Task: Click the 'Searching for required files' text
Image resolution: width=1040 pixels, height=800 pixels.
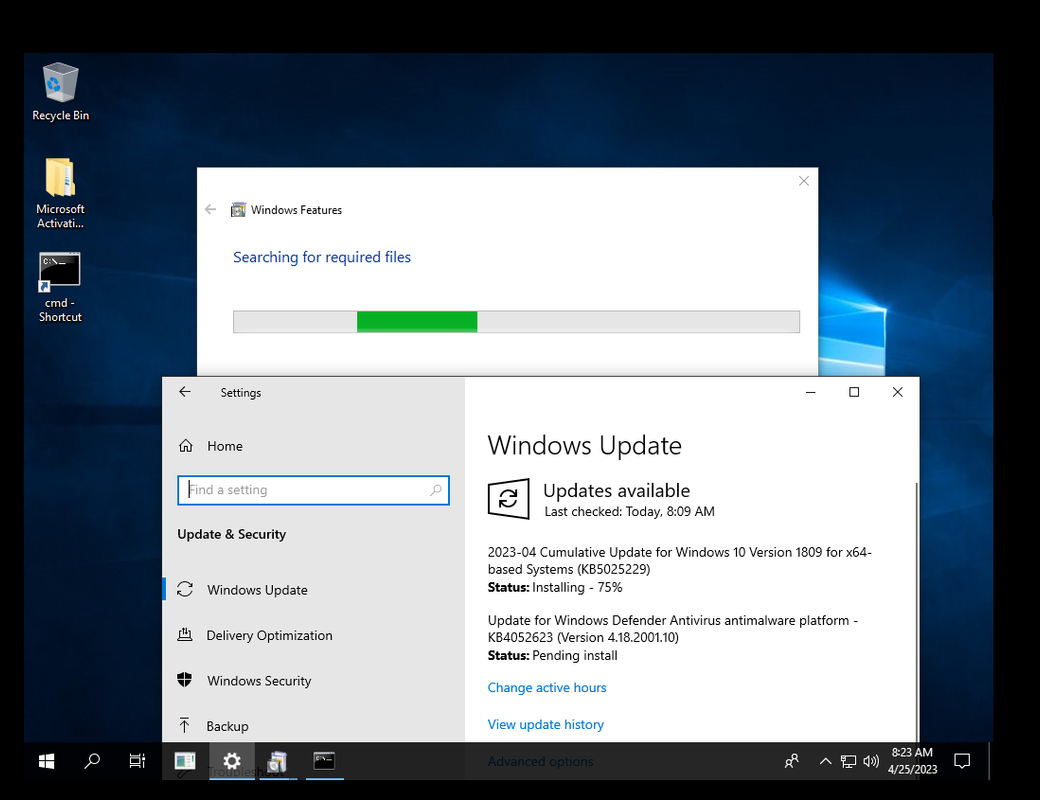Action: [x=322, y=257]
